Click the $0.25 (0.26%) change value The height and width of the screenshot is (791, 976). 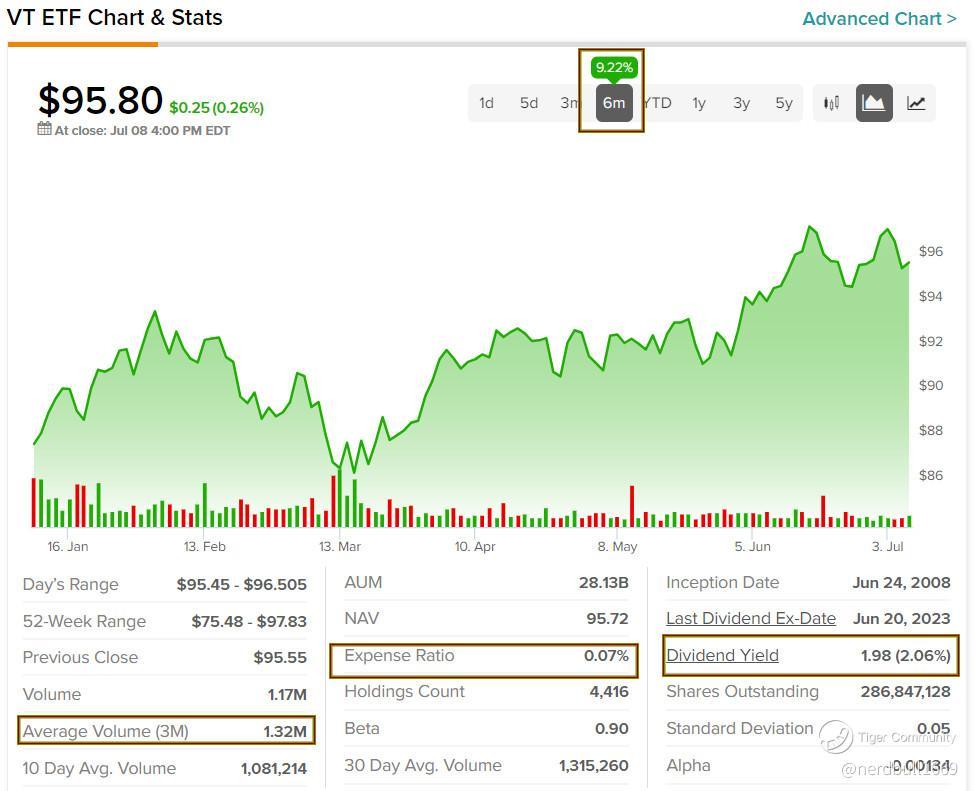pos(217,108)
